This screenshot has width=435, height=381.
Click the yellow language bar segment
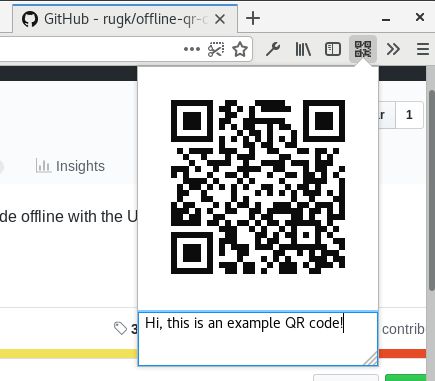click(69, 353)
